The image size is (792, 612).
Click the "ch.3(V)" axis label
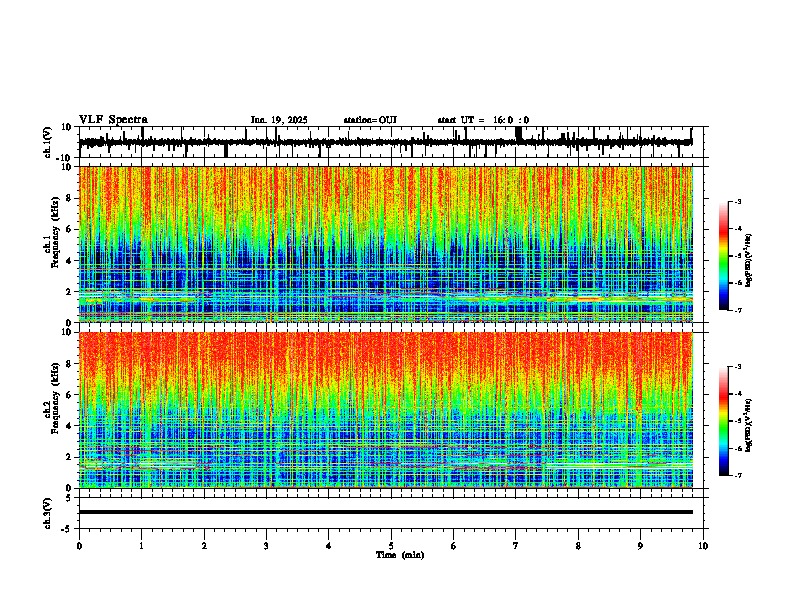coord(48,513)
